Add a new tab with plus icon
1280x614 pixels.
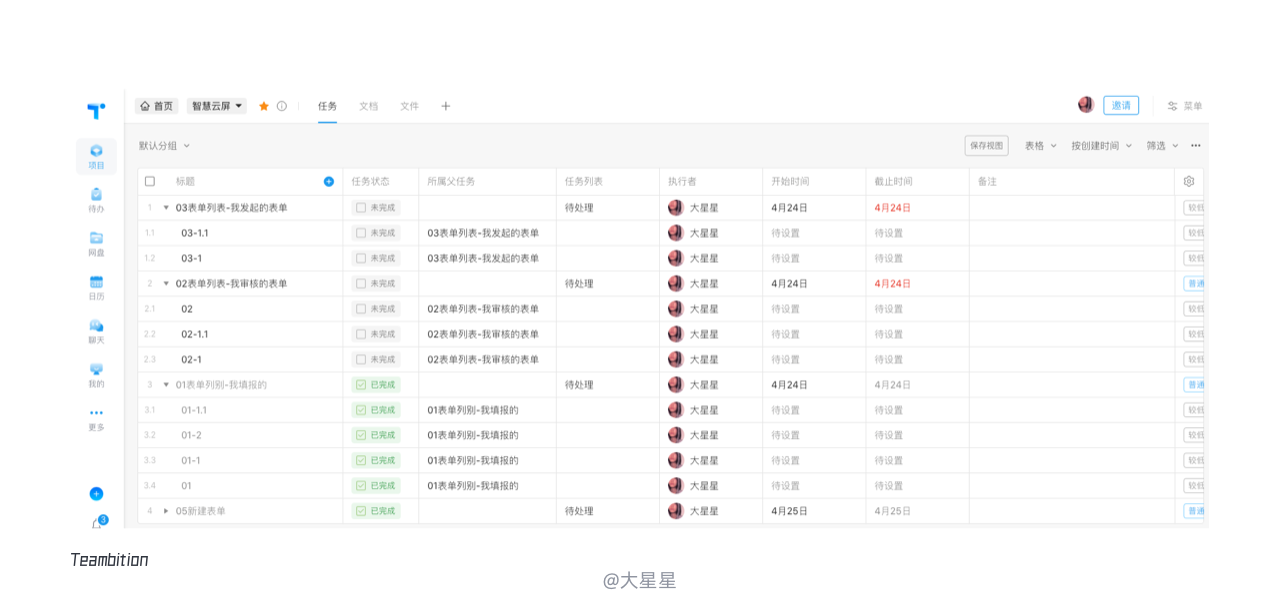click(446, 106)
